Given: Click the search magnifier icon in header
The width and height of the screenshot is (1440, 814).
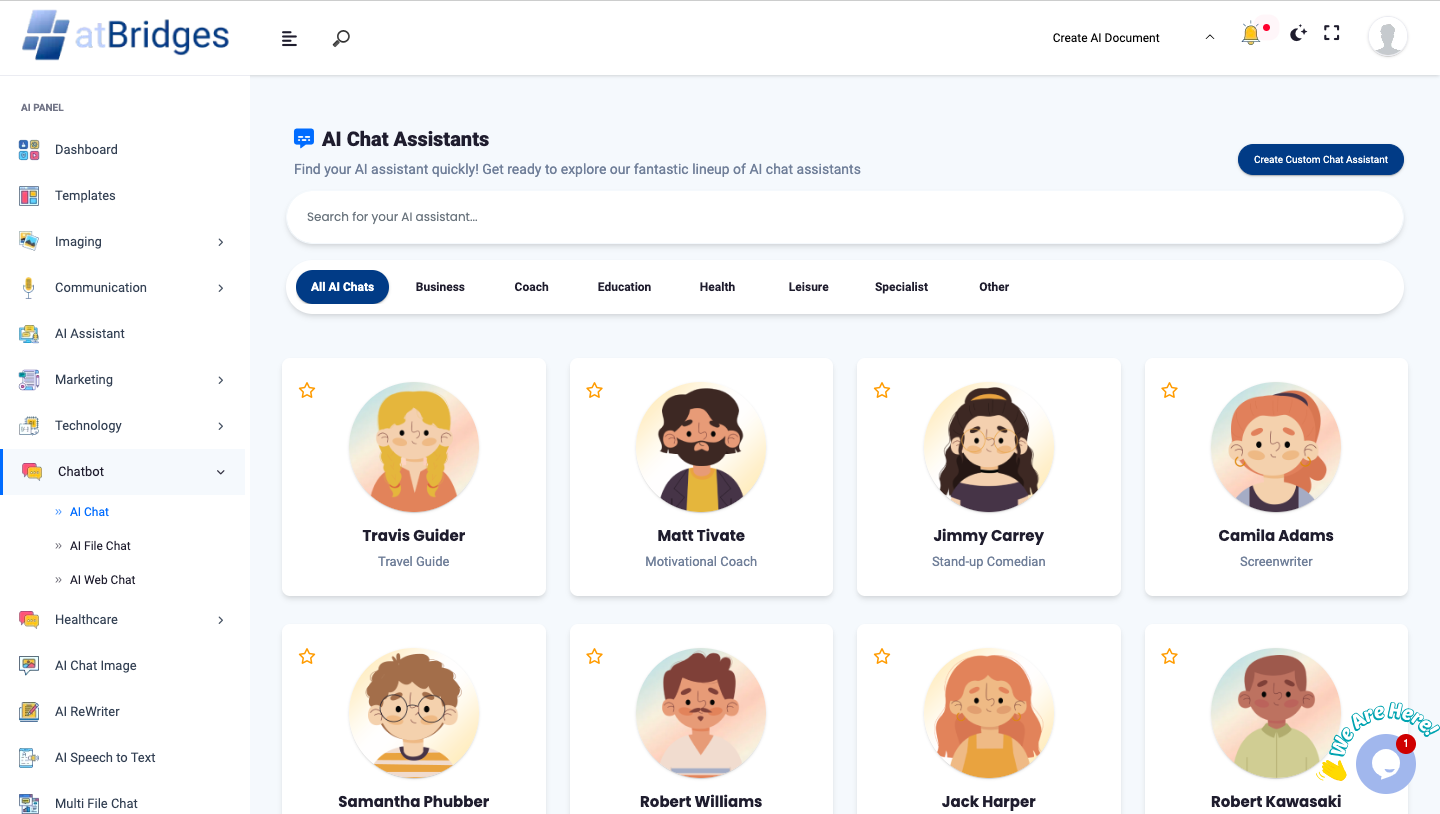Looking at the screenshot, I should pyautogui.click(x=341, y=38).
